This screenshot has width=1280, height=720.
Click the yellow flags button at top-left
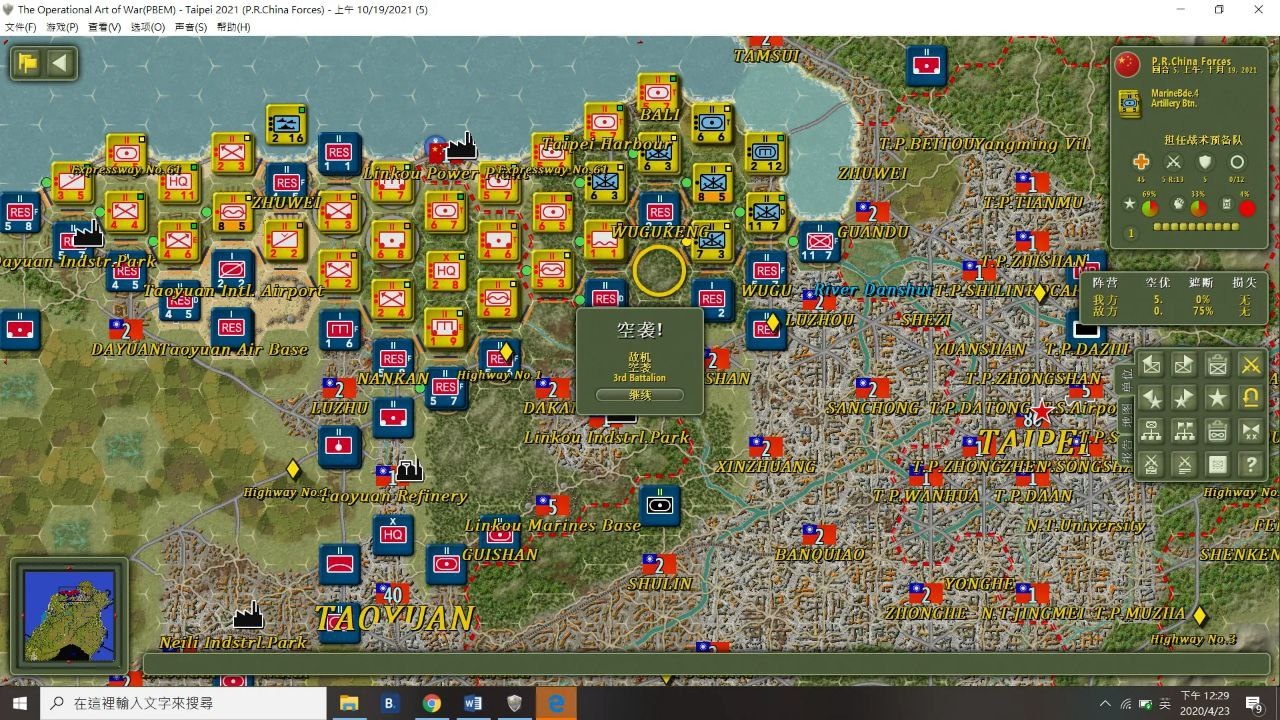28,64
